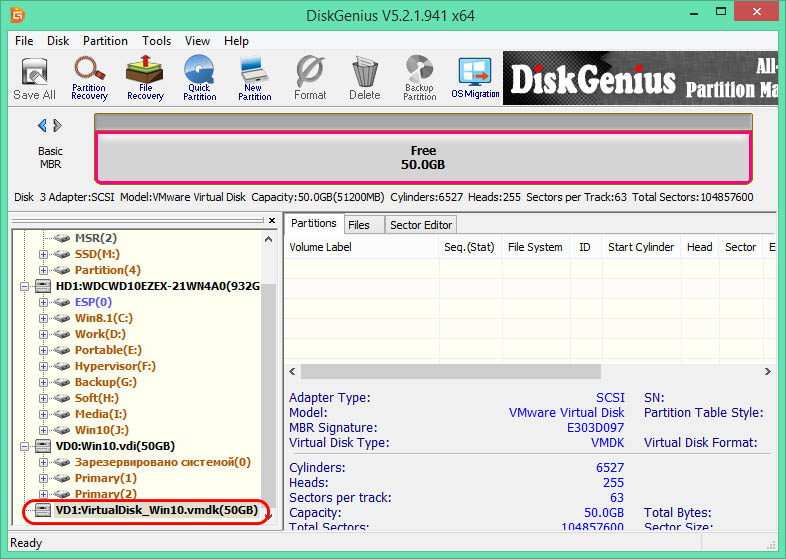Select Hypervisor(F:) partition label

pyautogui.click(x=115, y=366)
